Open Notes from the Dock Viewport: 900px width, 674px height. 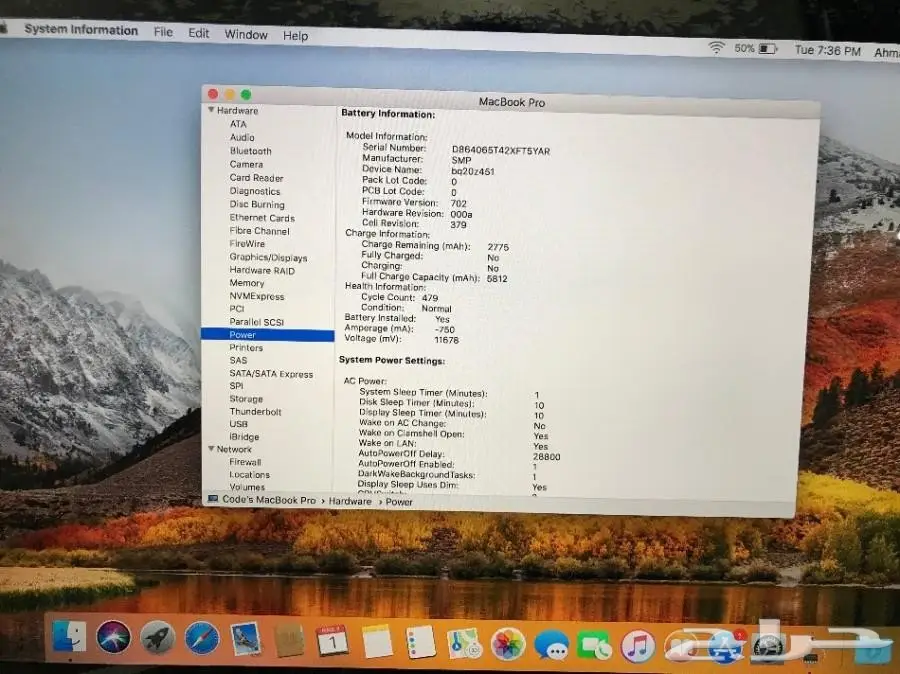377,642
